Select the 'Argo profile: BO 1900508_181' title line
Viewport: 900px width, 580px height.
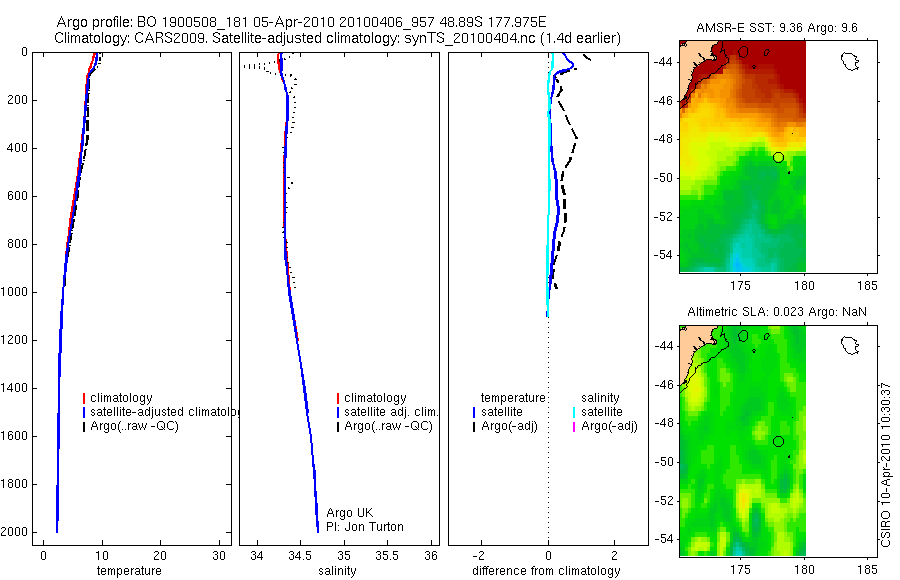pyautogui.click(x=301, y=22)
